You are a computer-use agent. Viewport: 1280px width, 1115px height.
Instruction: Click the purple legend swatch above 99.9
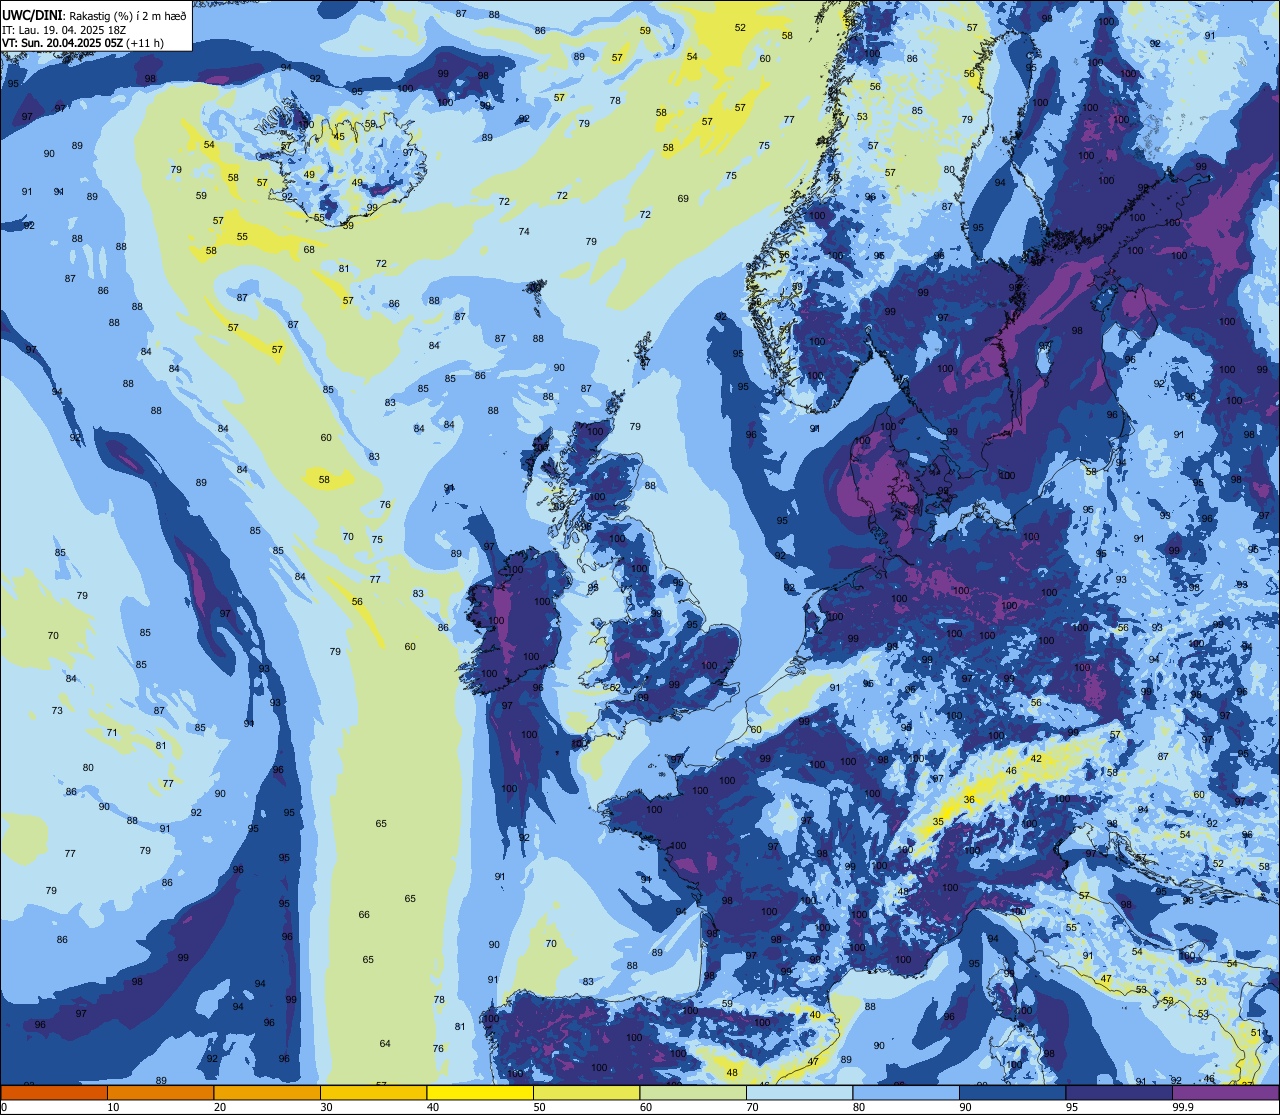[x=1226, y=1092]
